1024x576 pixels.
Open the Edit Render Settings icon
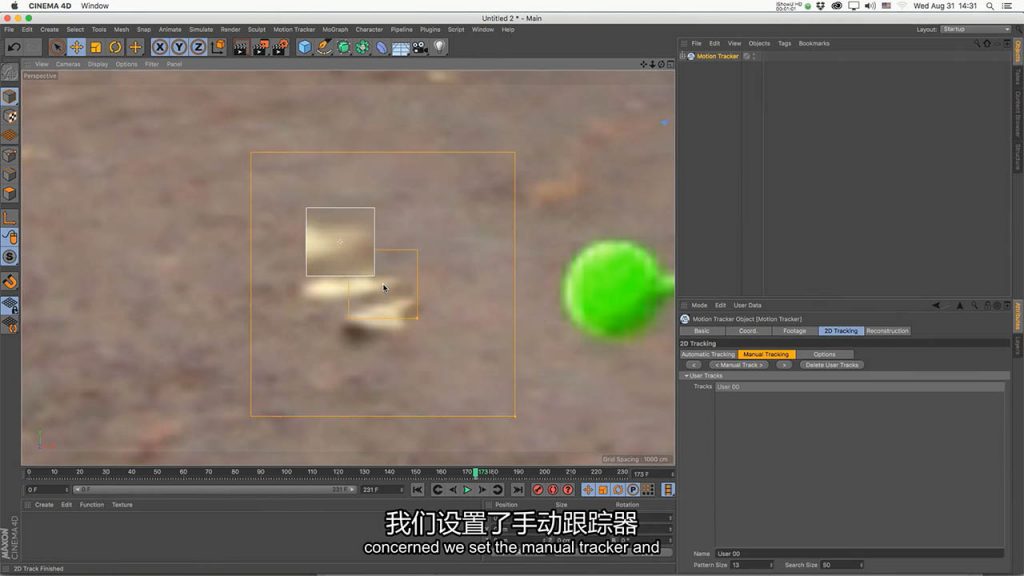click(x=280, y=47)
